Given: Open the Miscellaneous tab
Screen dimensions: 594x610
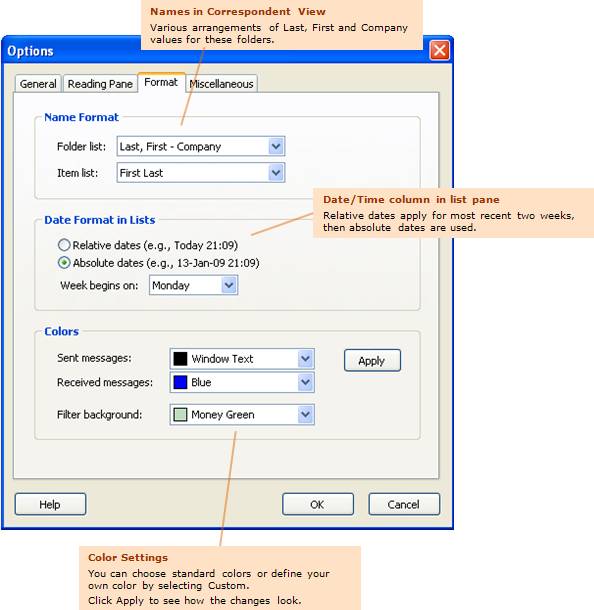Looking at the screenshot, I should click(x=221, y=84).
